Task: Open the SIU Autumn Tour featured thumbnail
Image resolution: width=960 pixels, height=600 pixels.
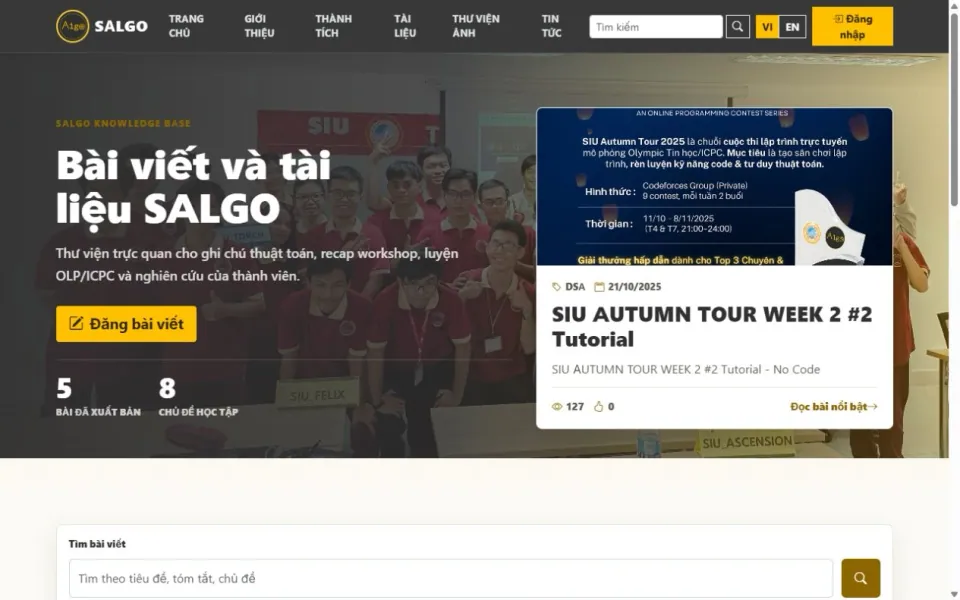Action: 714,187
